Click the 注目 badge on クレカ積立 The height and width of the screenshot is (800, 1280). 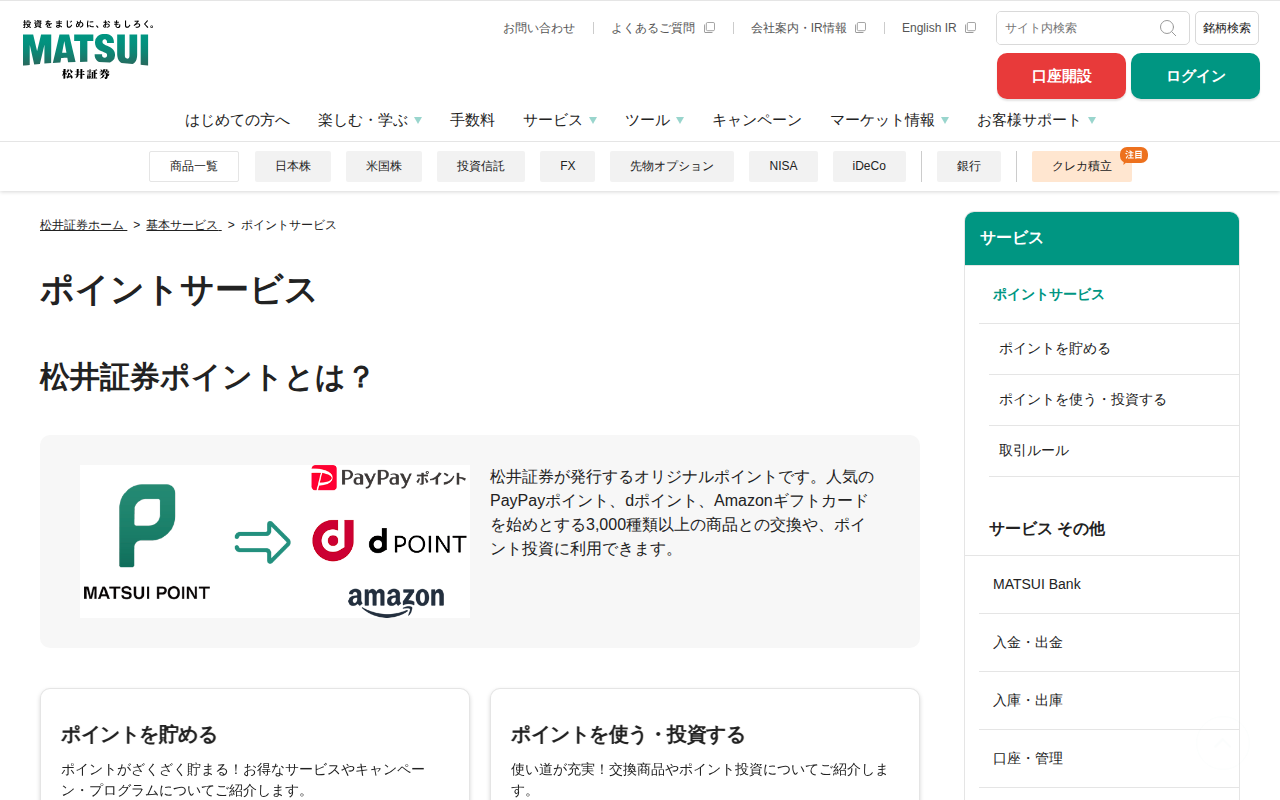[1134, 155]
